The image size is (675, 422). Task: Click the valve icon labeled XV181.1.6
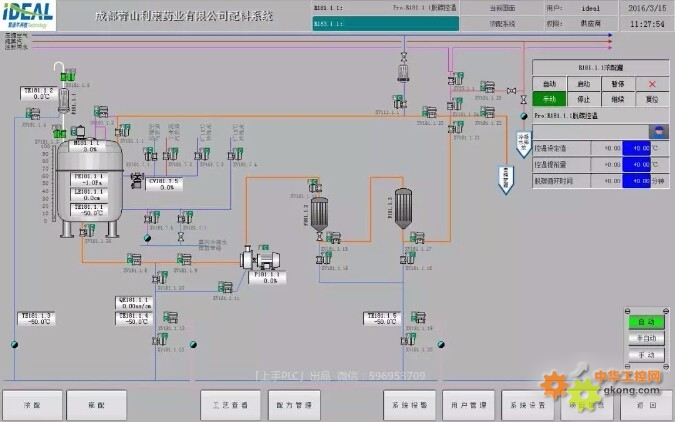(68, 75)
